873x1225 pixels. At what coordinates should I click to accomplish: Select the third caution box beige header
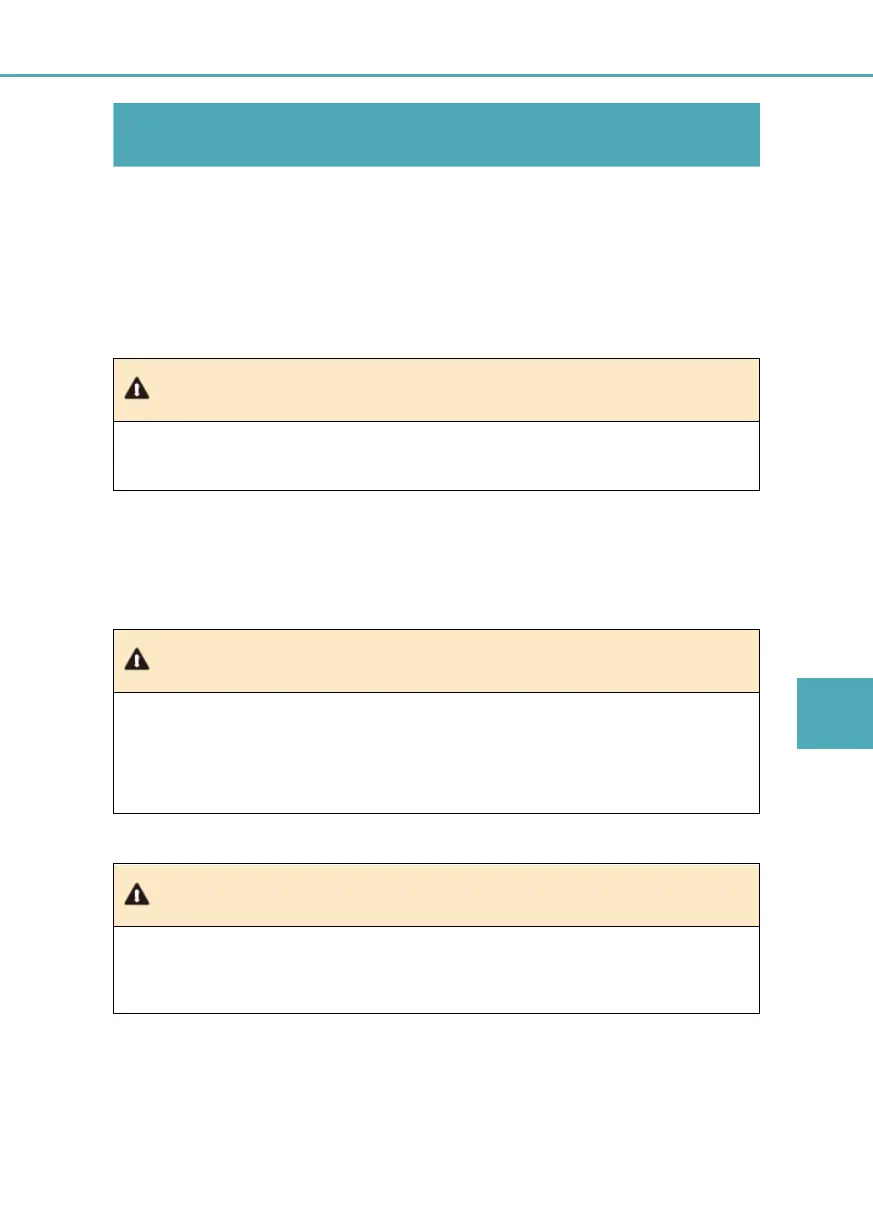pos(436,895)
